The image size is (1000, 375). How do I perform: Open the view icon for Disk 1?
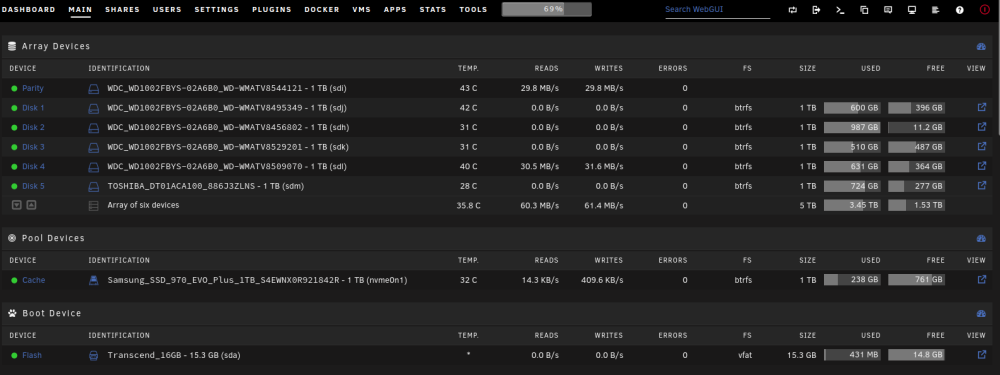(x=982, y=107)
